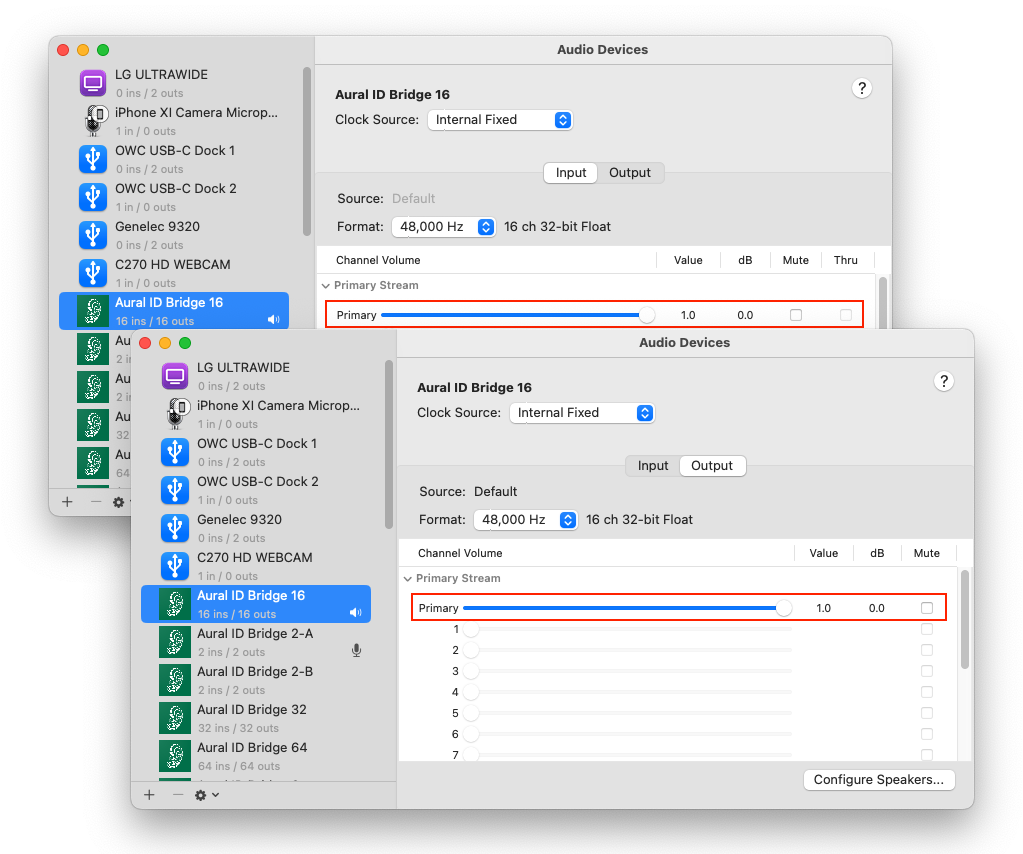Choose the Genelec 9320 USB icon in the front window

tap(175, 528)
